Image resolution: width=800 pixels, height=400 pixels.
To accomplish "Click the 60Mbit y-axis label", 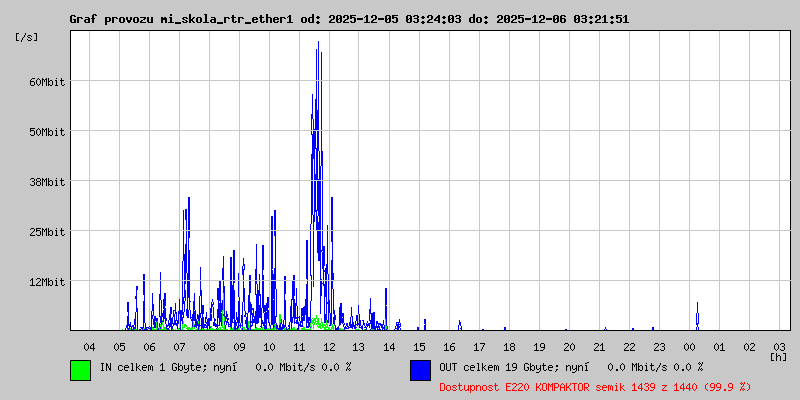I will [x=47, y=81].
